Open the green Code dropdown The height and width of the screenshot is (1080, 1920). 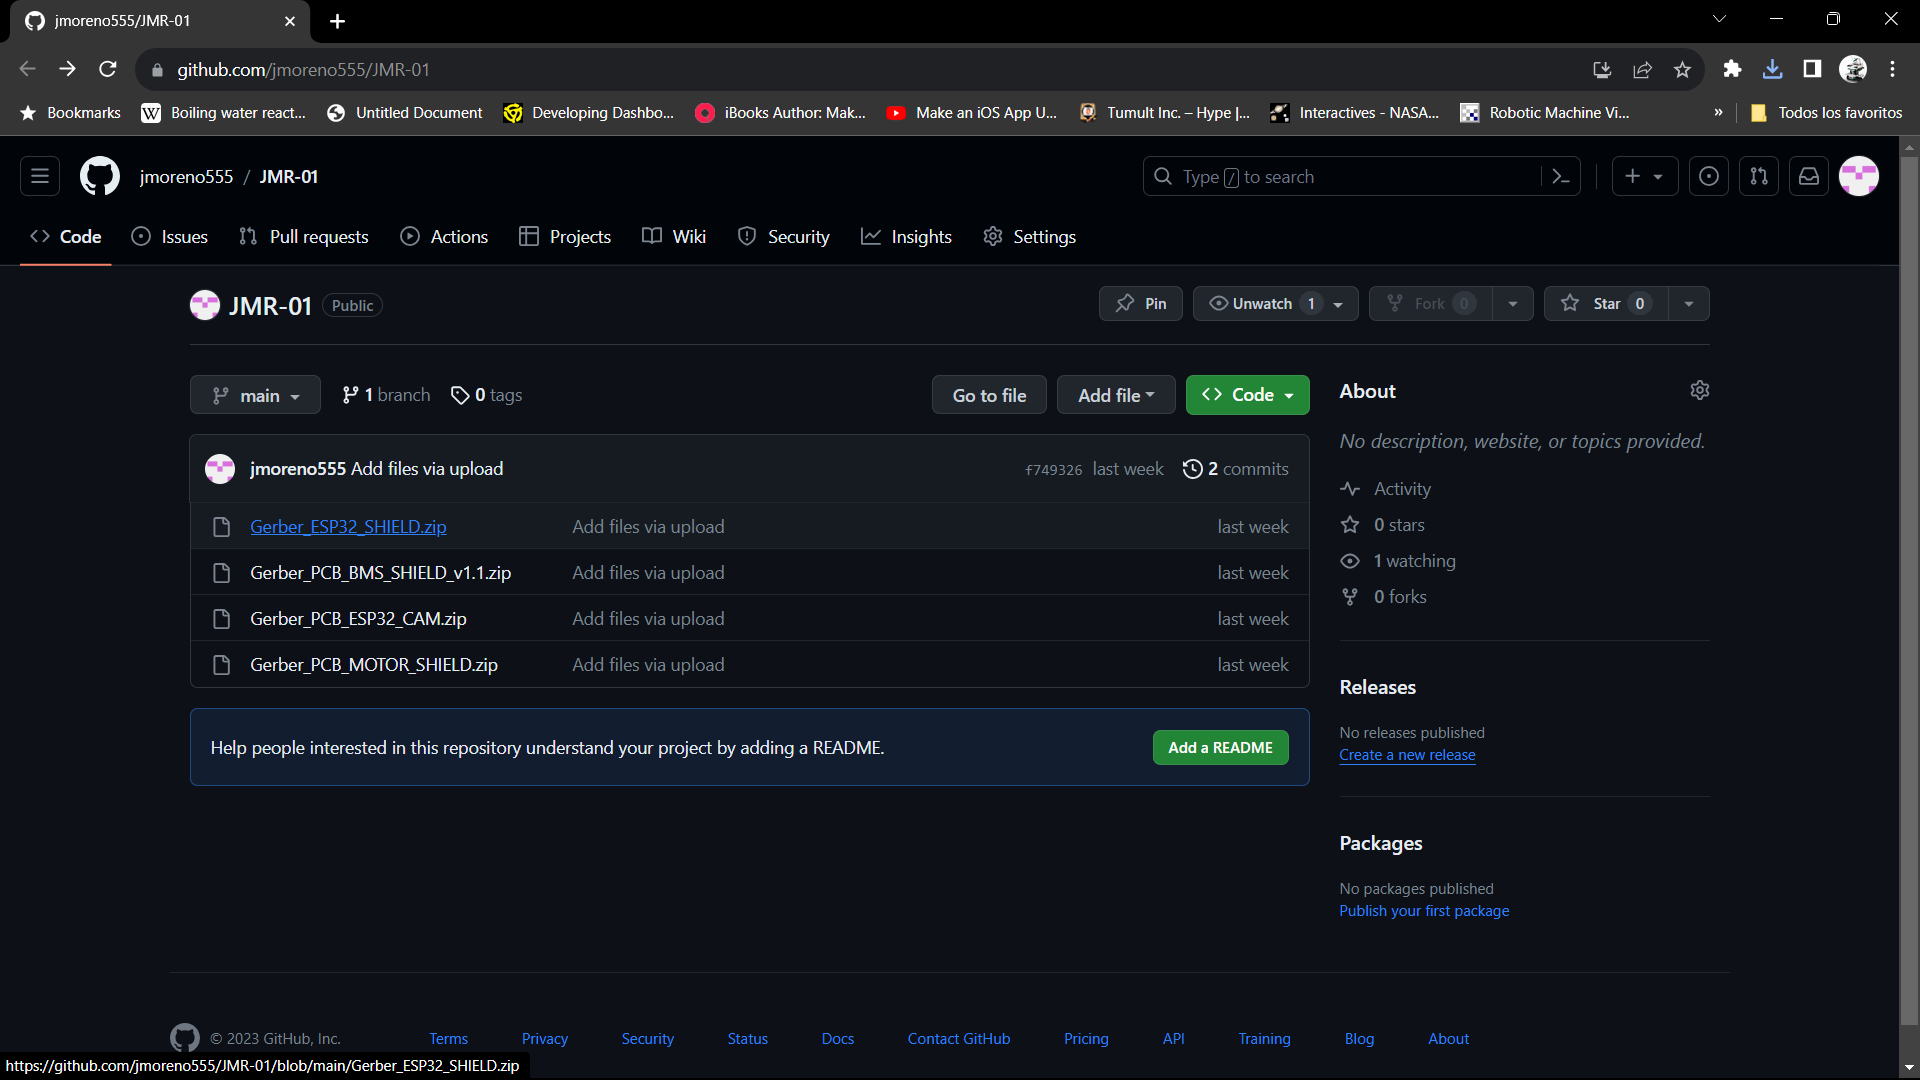point(1247,395)
